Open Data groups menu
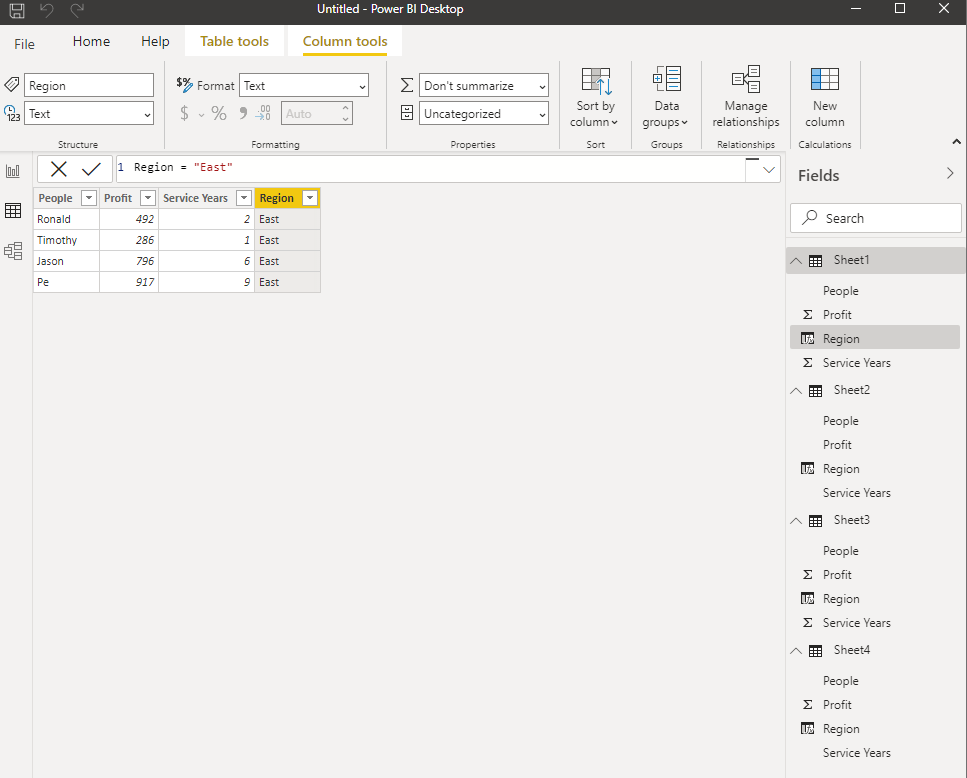This screenshot has width=967, height=778. [x=666, y=97]
